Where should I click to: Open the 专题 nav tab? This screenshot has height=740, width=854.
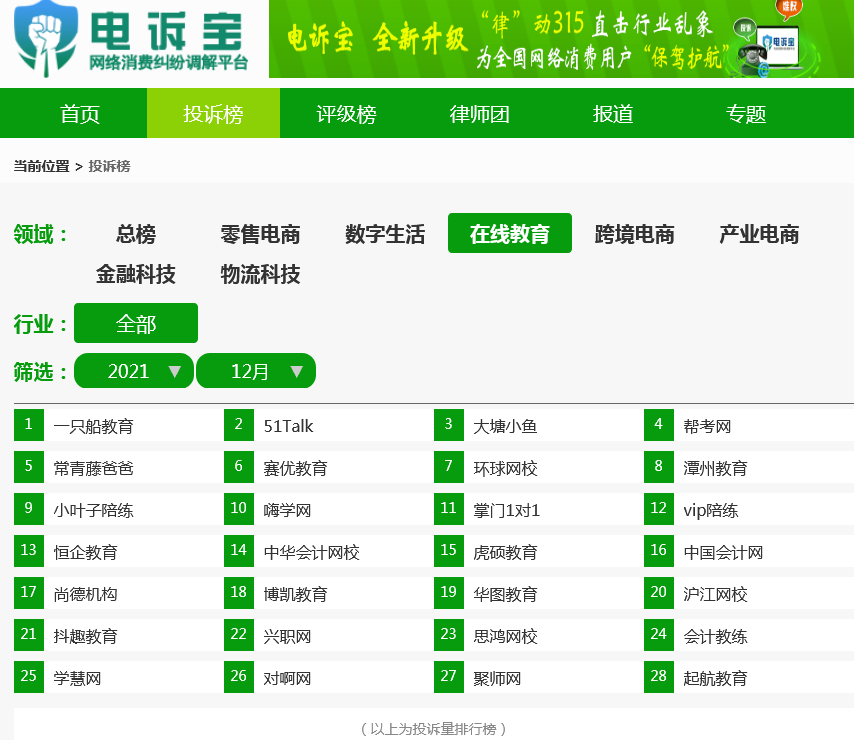[x=746, y=113]
